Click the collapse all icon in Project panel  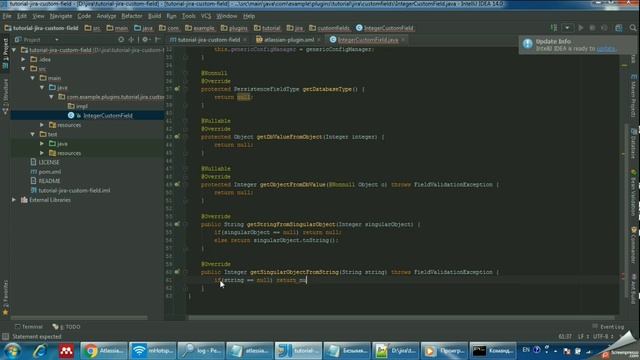click(x=131, y=40)
